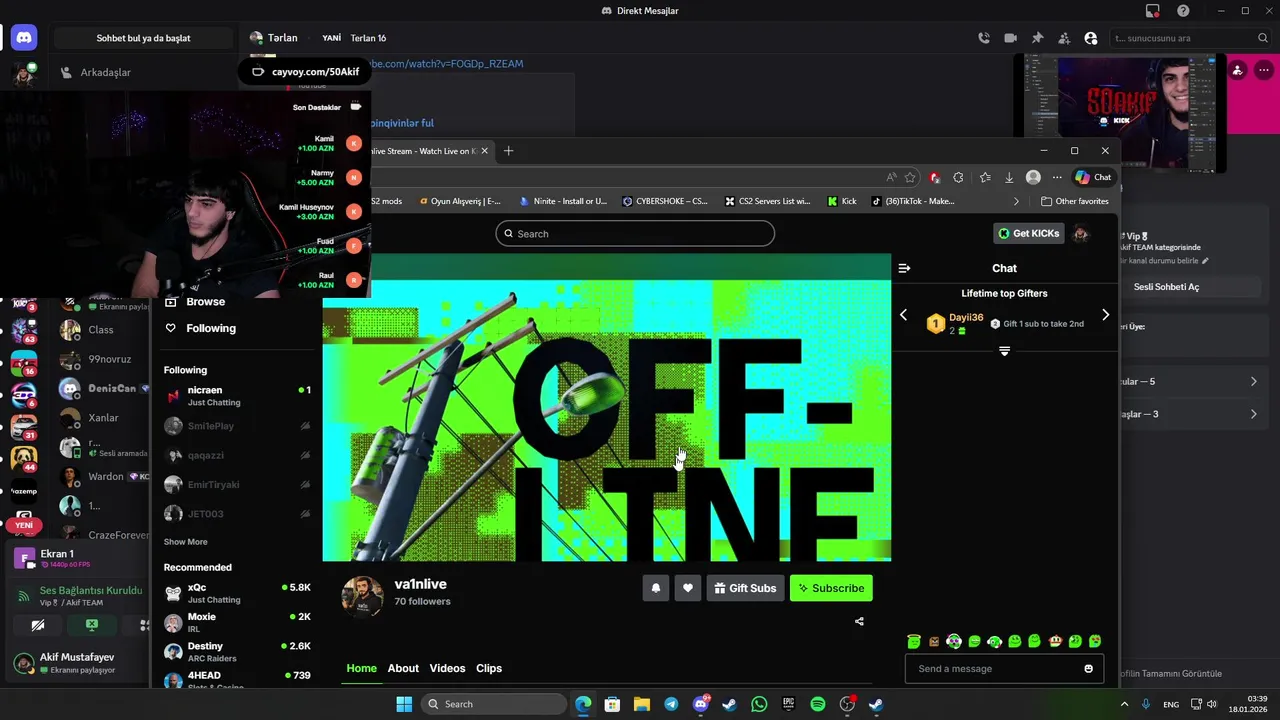Open the red ad-blocker extension icon
The width and height of the screenshot is (1280, 720).
(935, 177)
